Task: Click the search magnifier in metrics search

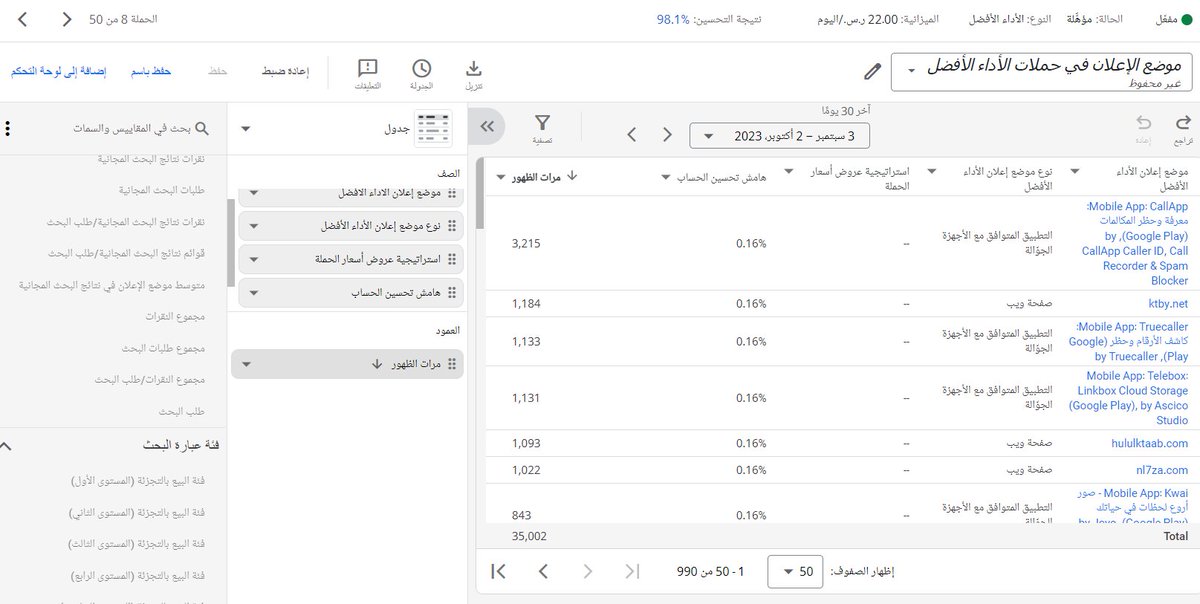Action: 201,129
